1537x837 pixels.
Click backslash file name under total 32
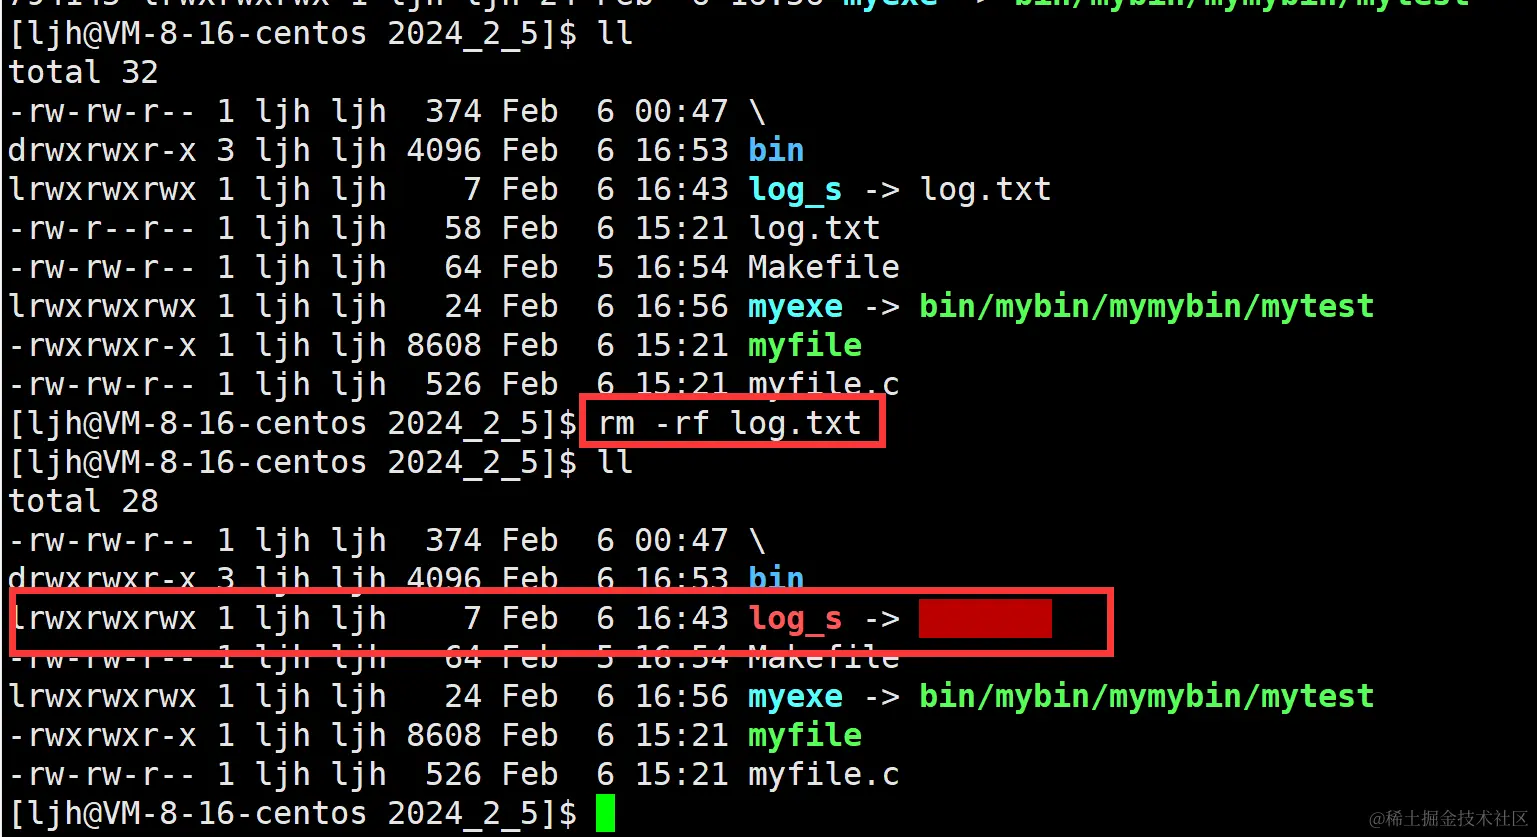757,111
